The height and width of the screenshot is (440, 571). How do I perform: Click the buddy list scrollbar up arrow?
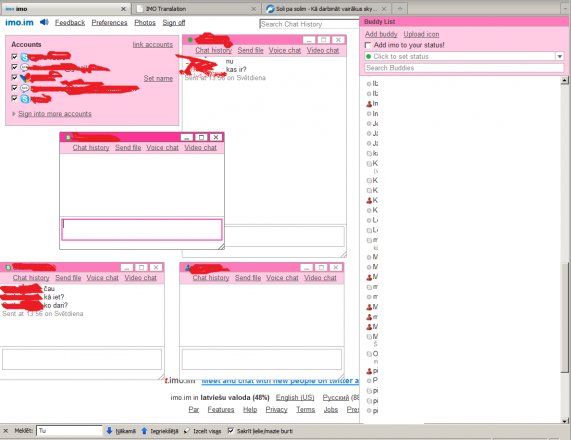coord(564,80)
